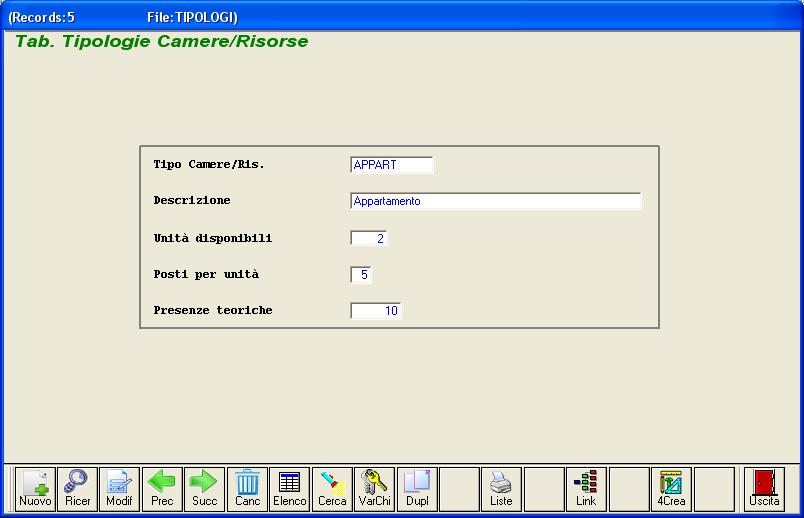The image size is (804, 518).
Task: Click the Nuovo new record button
Action: point(35,488)
